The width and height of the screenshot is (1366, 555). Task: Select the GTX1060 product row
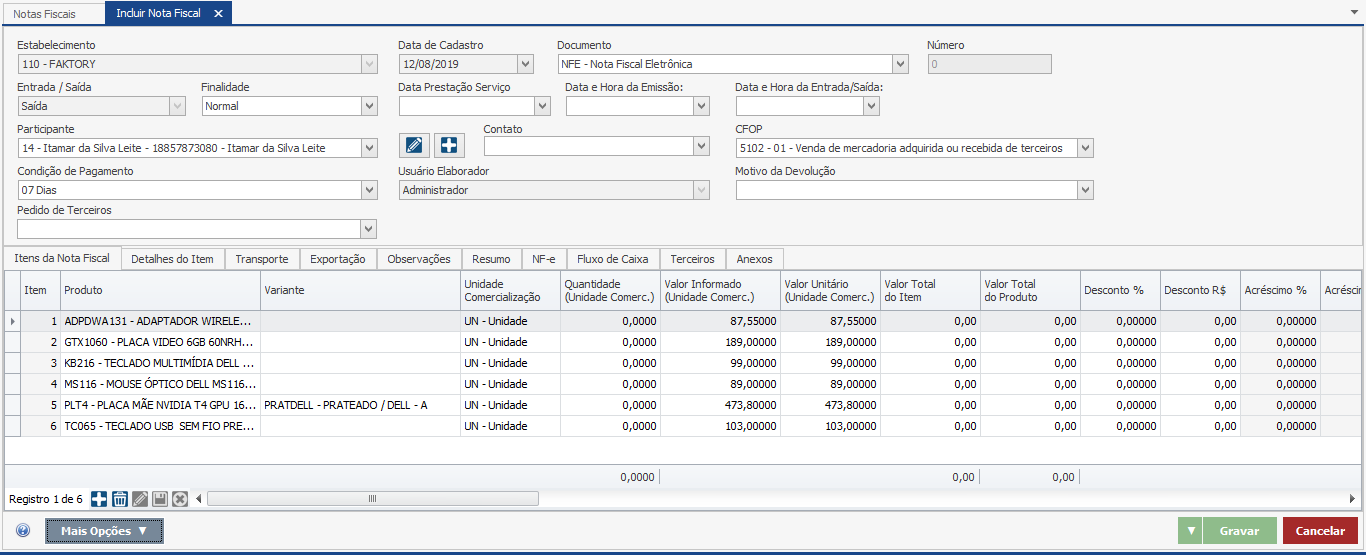click(x=160, y=342)
